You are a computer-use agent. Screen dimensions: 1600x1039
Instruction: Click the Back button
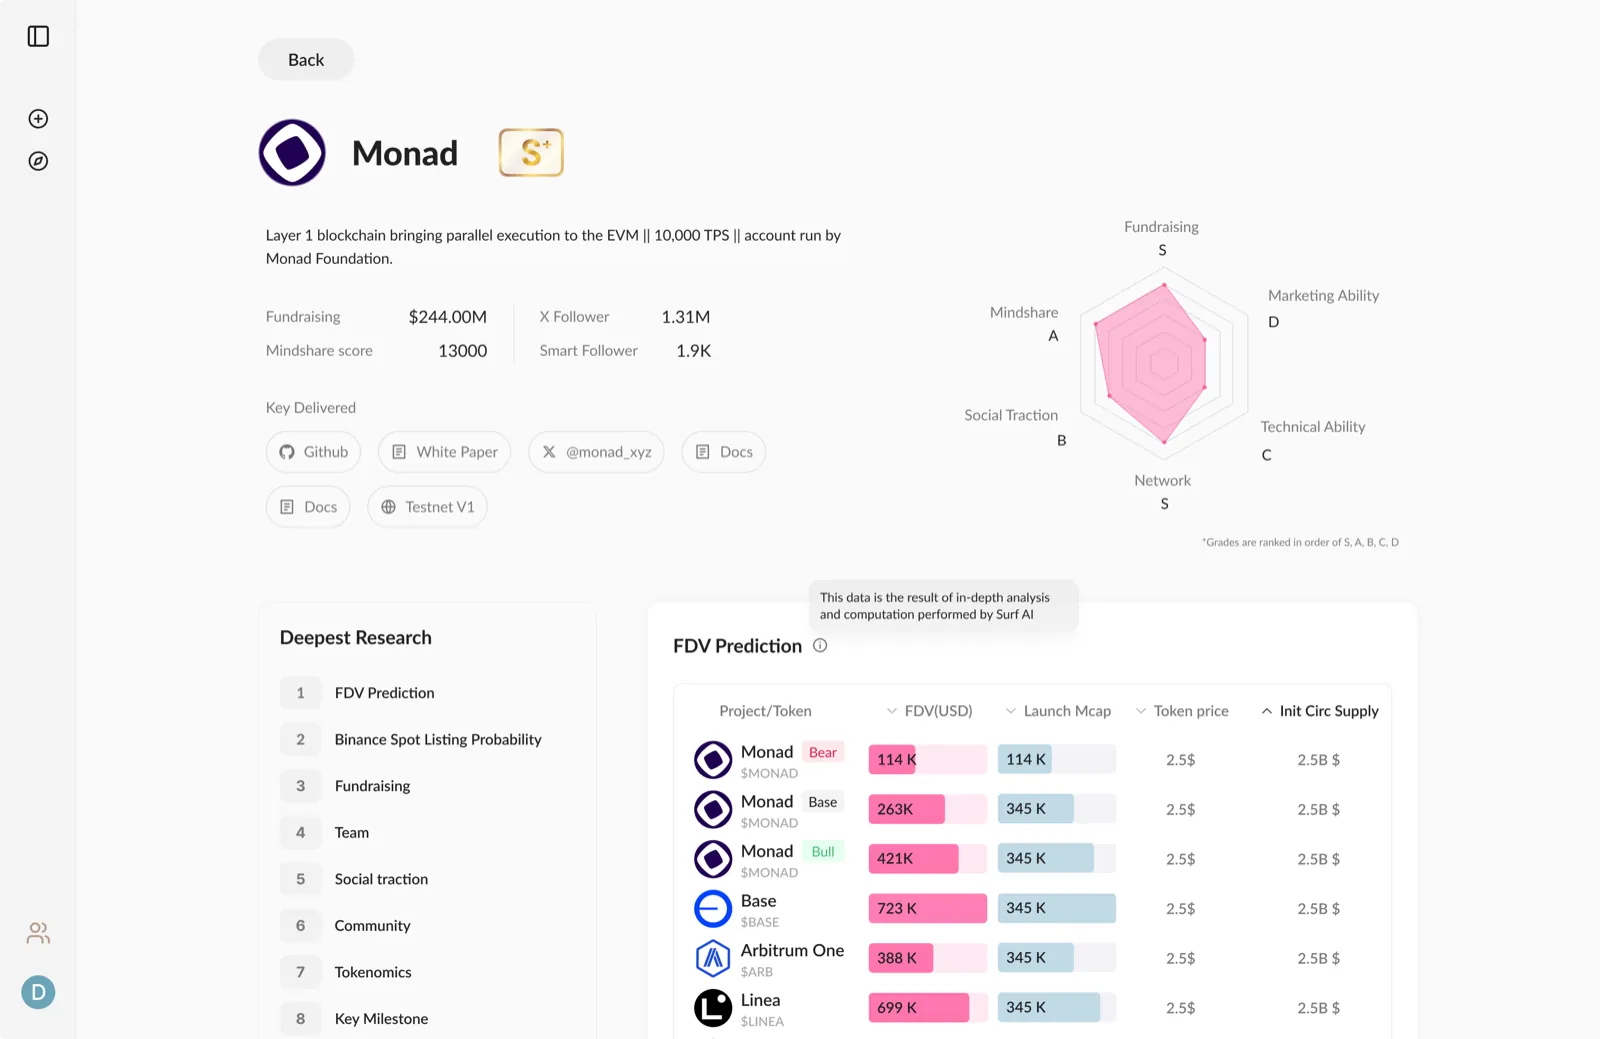306,60
